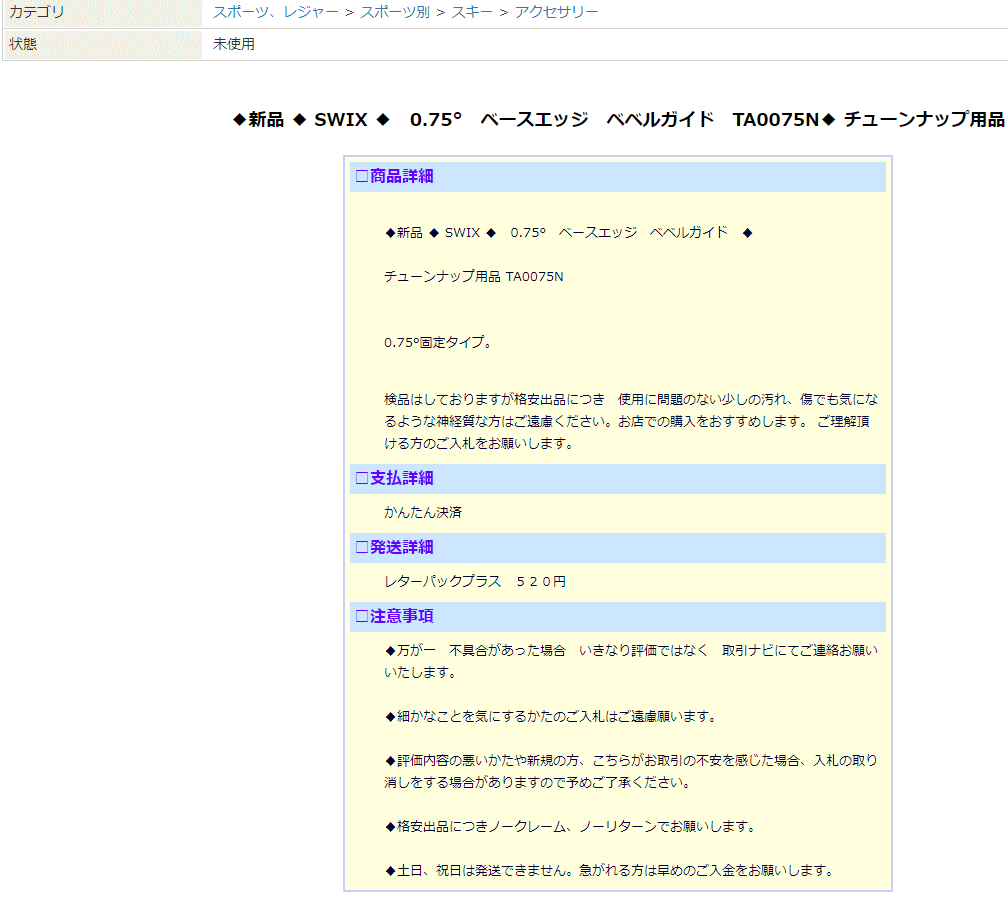This screenshot has width=1008, height=898.
Task: Click the レターパックプラス 520円 shipping text
Action: 475,581
